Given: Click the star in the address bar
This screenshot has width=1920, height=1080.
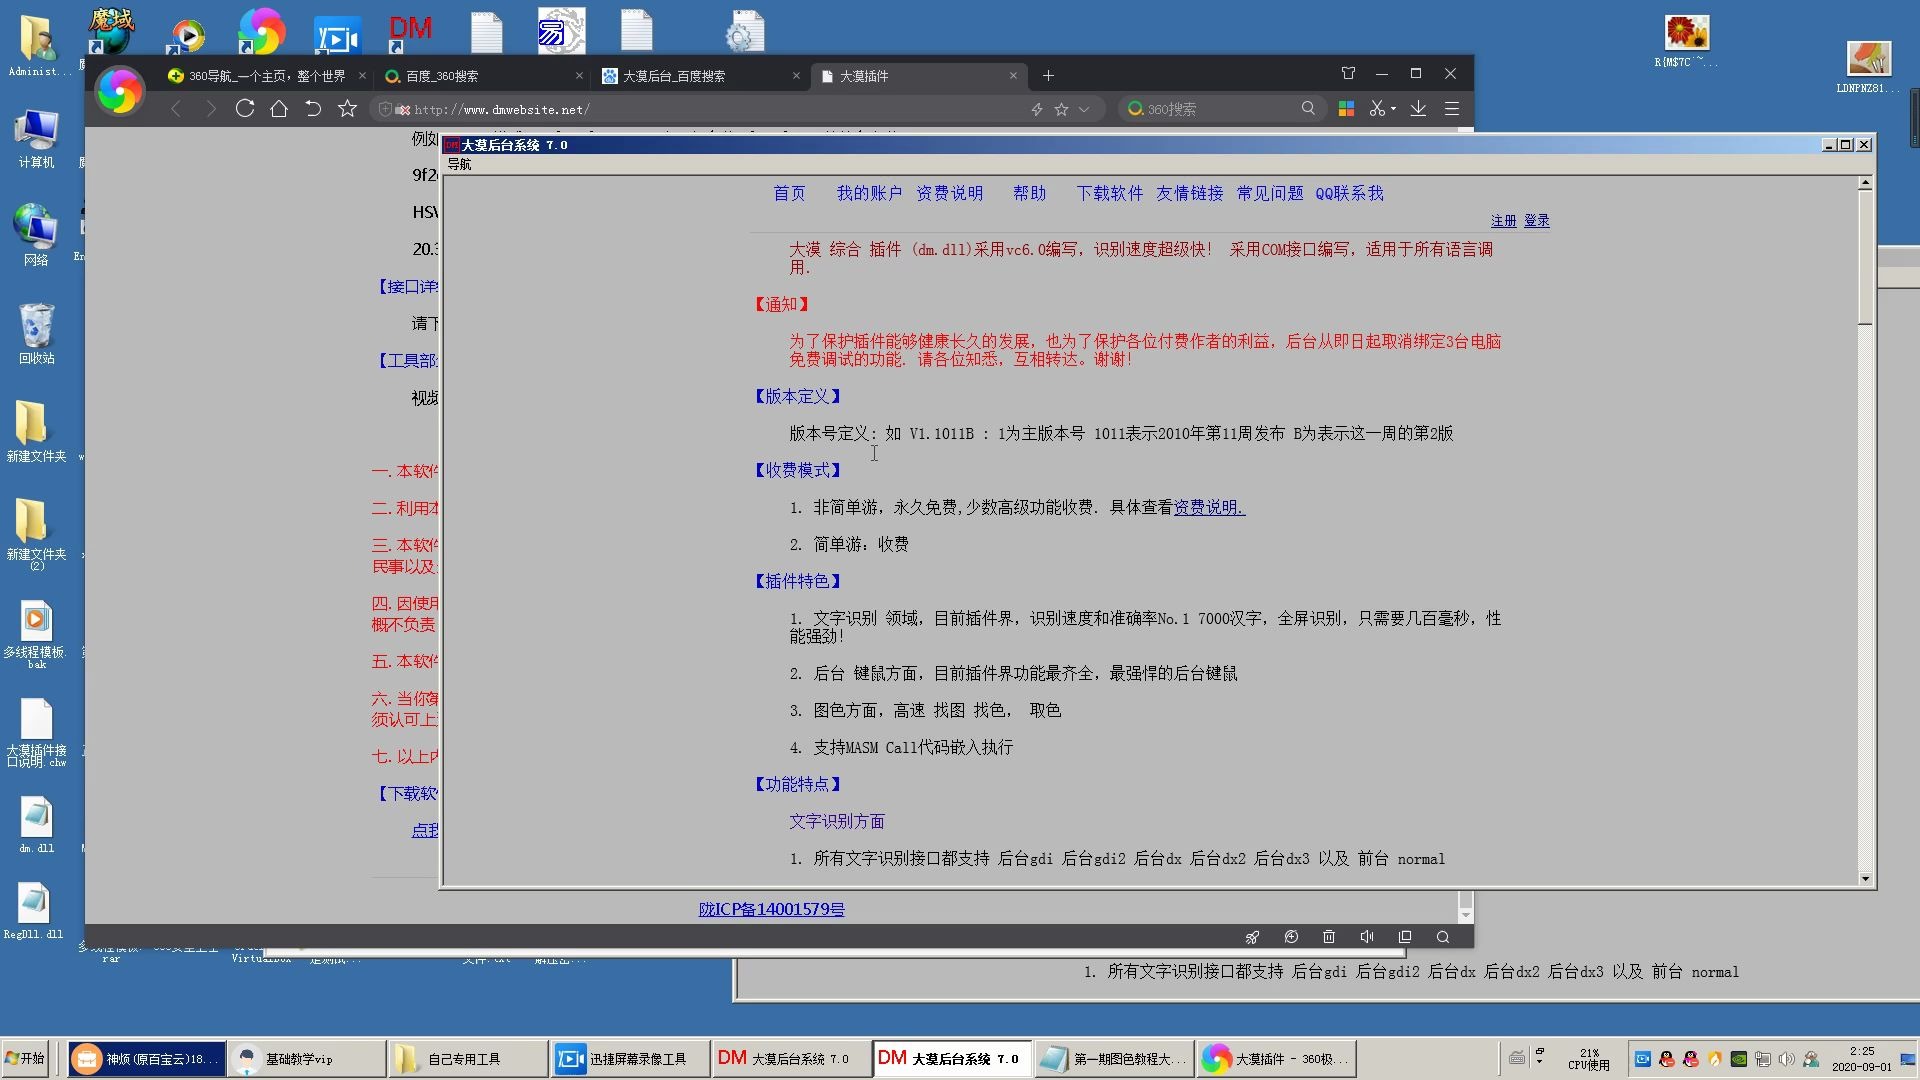Looking at the screenshot, I should pyautogui.click(x=1061, y=110).
